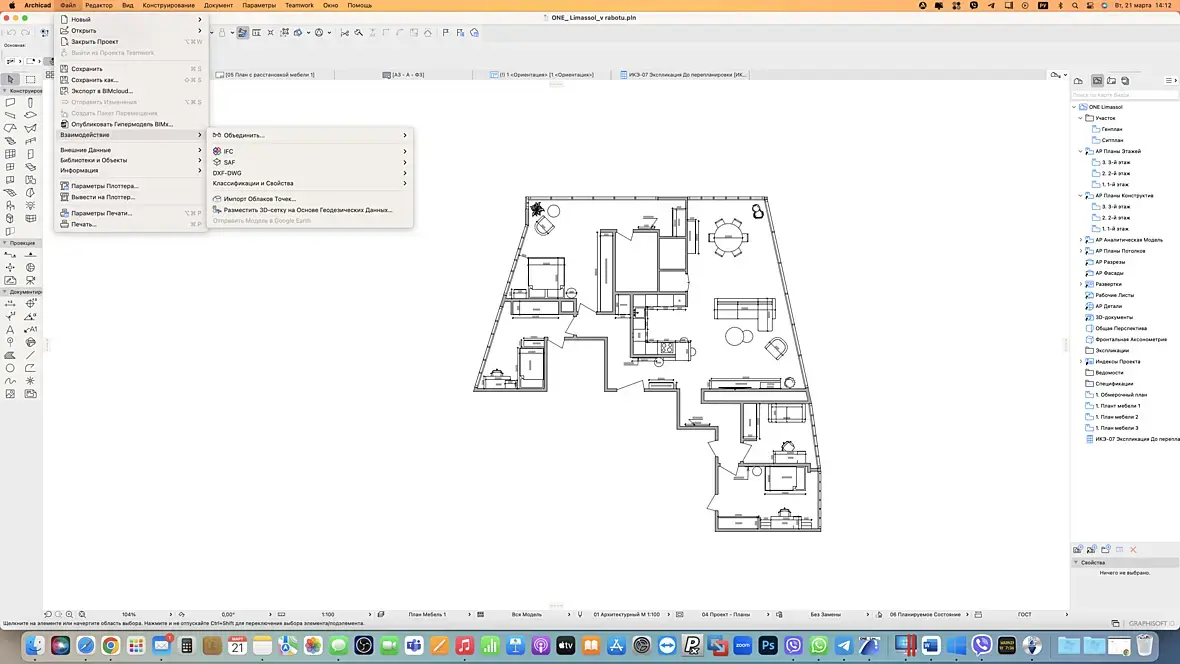
Task: Select АР Фасады in navigator
Action: 1109,273
